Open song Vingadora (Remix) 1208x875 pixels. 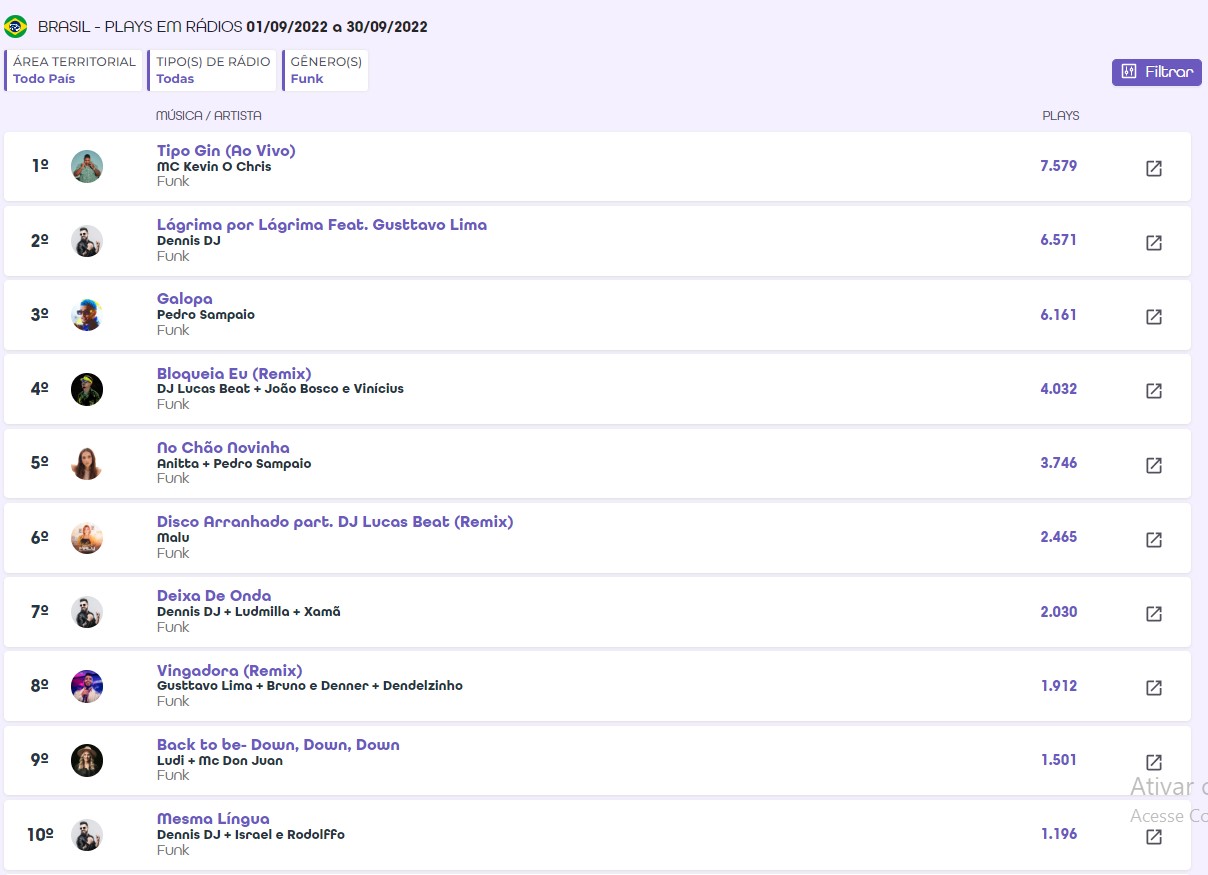(230, 671)
